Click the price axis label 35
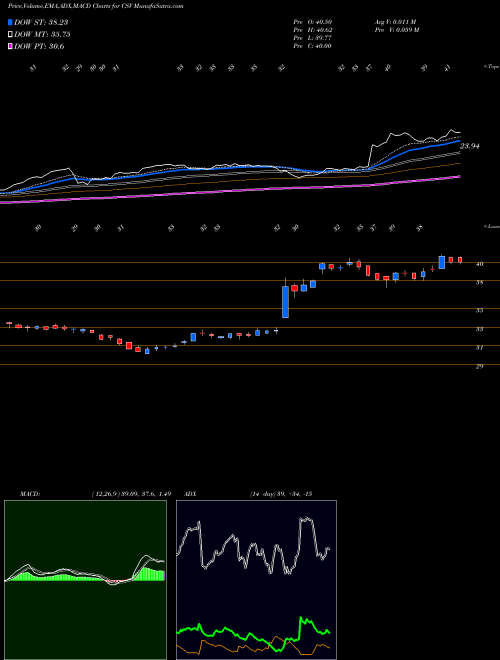The width and height of the screenshot is (500, 660). 479,310
